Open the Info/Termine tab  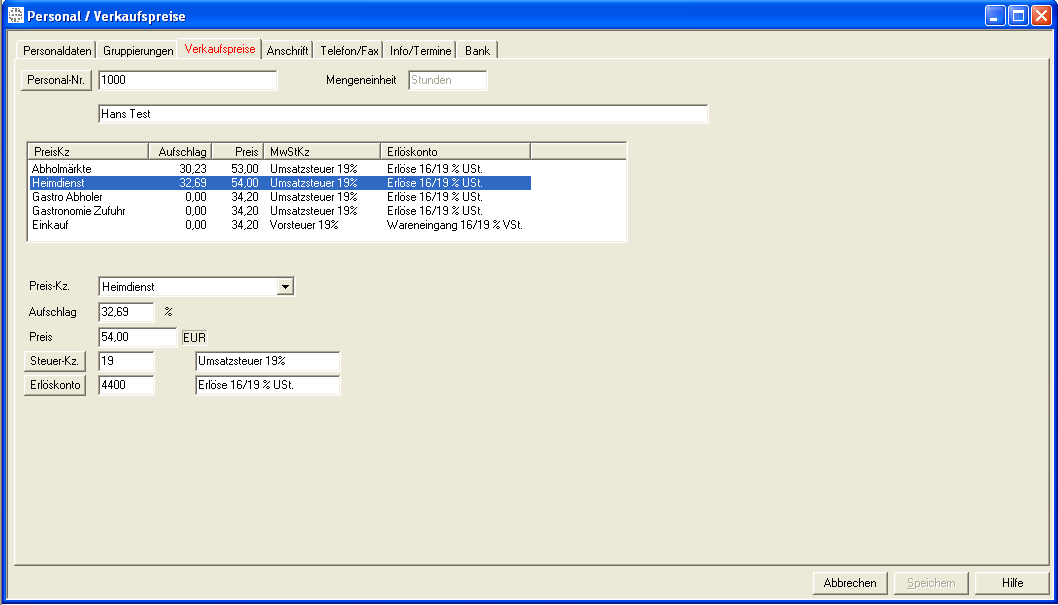(420, 51)
